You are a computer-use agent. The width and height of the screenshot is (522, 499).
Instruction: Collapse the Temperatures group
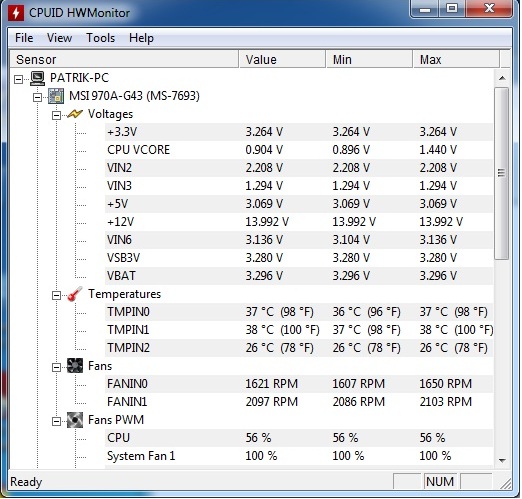click(x=57, y=295)
